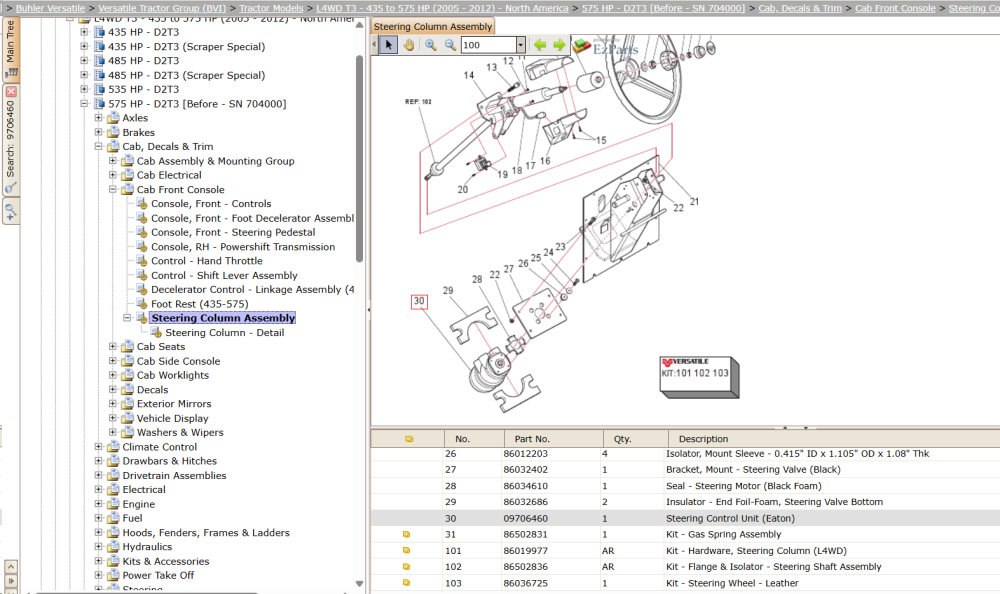Click the Climate Control folder icon
1000x594 pixels.
click(114, 447)
